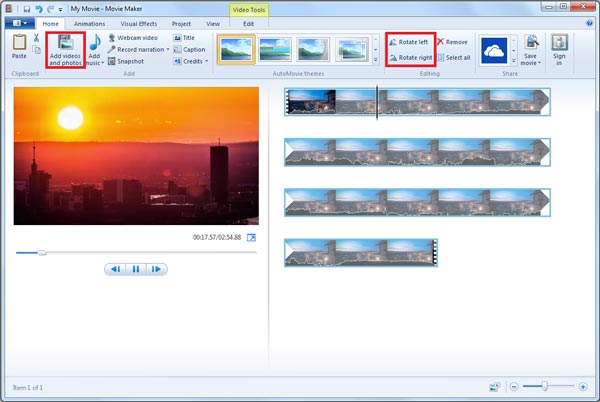The height and width of the screenshot is (402, 600).
Task: Click the thumbnail size icon in status bar
Action: (494, 387)
